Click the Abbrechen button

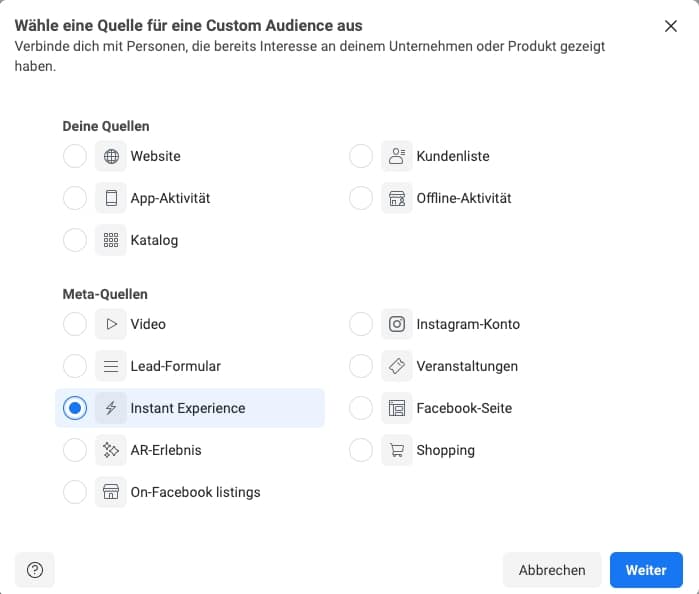click(552, 570)
